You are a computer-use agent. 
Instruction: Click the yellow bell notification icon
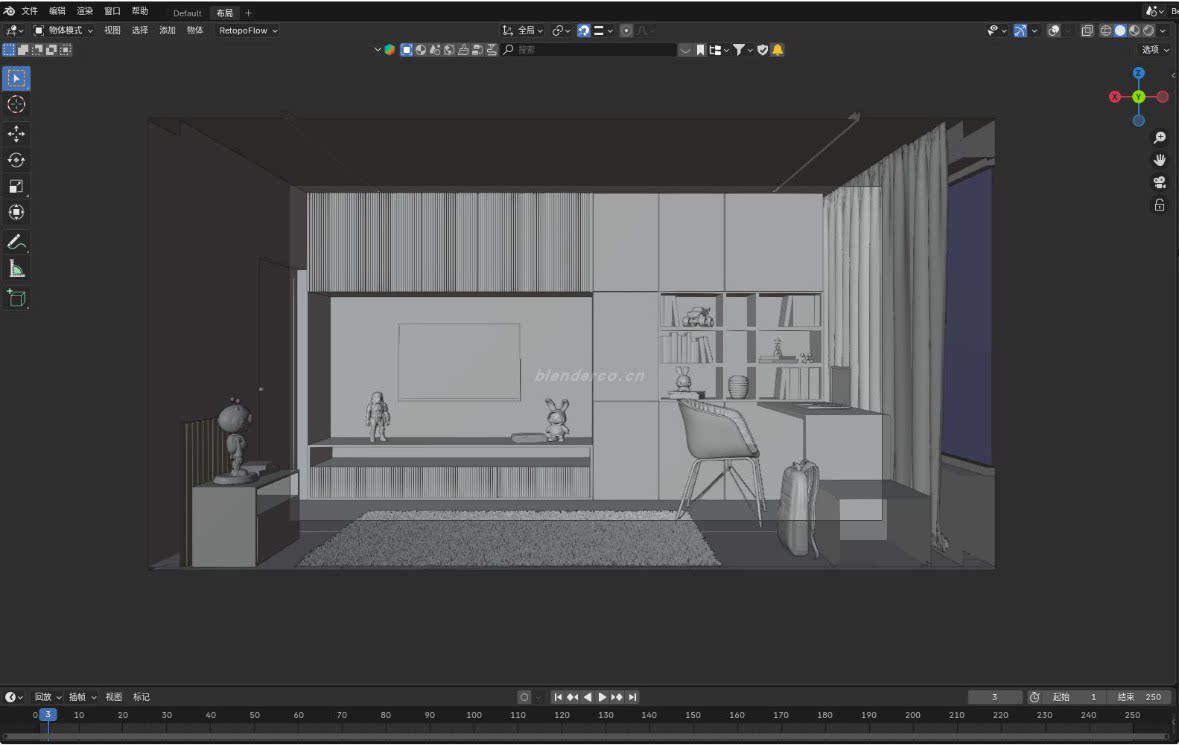pyautogui.click(x=777, y=50)
